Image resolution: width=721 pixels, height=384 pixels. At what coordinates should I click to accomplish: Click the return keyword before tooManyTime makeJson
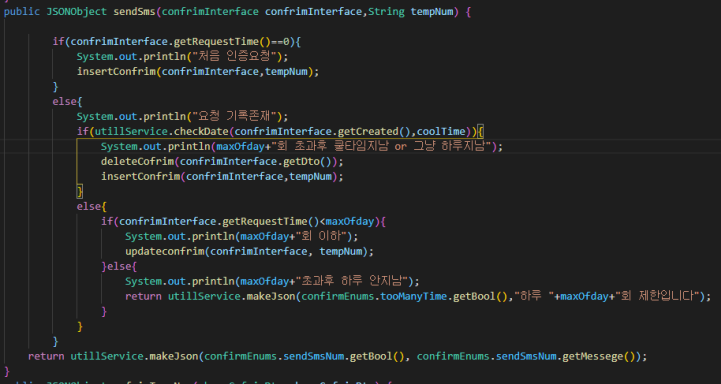(x=143, y=296)
